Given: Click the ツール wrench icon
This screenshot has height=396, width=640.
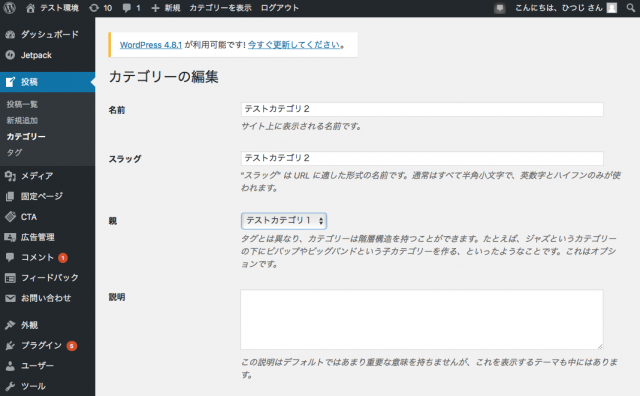Looking at the screenshot, I should [x=10, y=386].
